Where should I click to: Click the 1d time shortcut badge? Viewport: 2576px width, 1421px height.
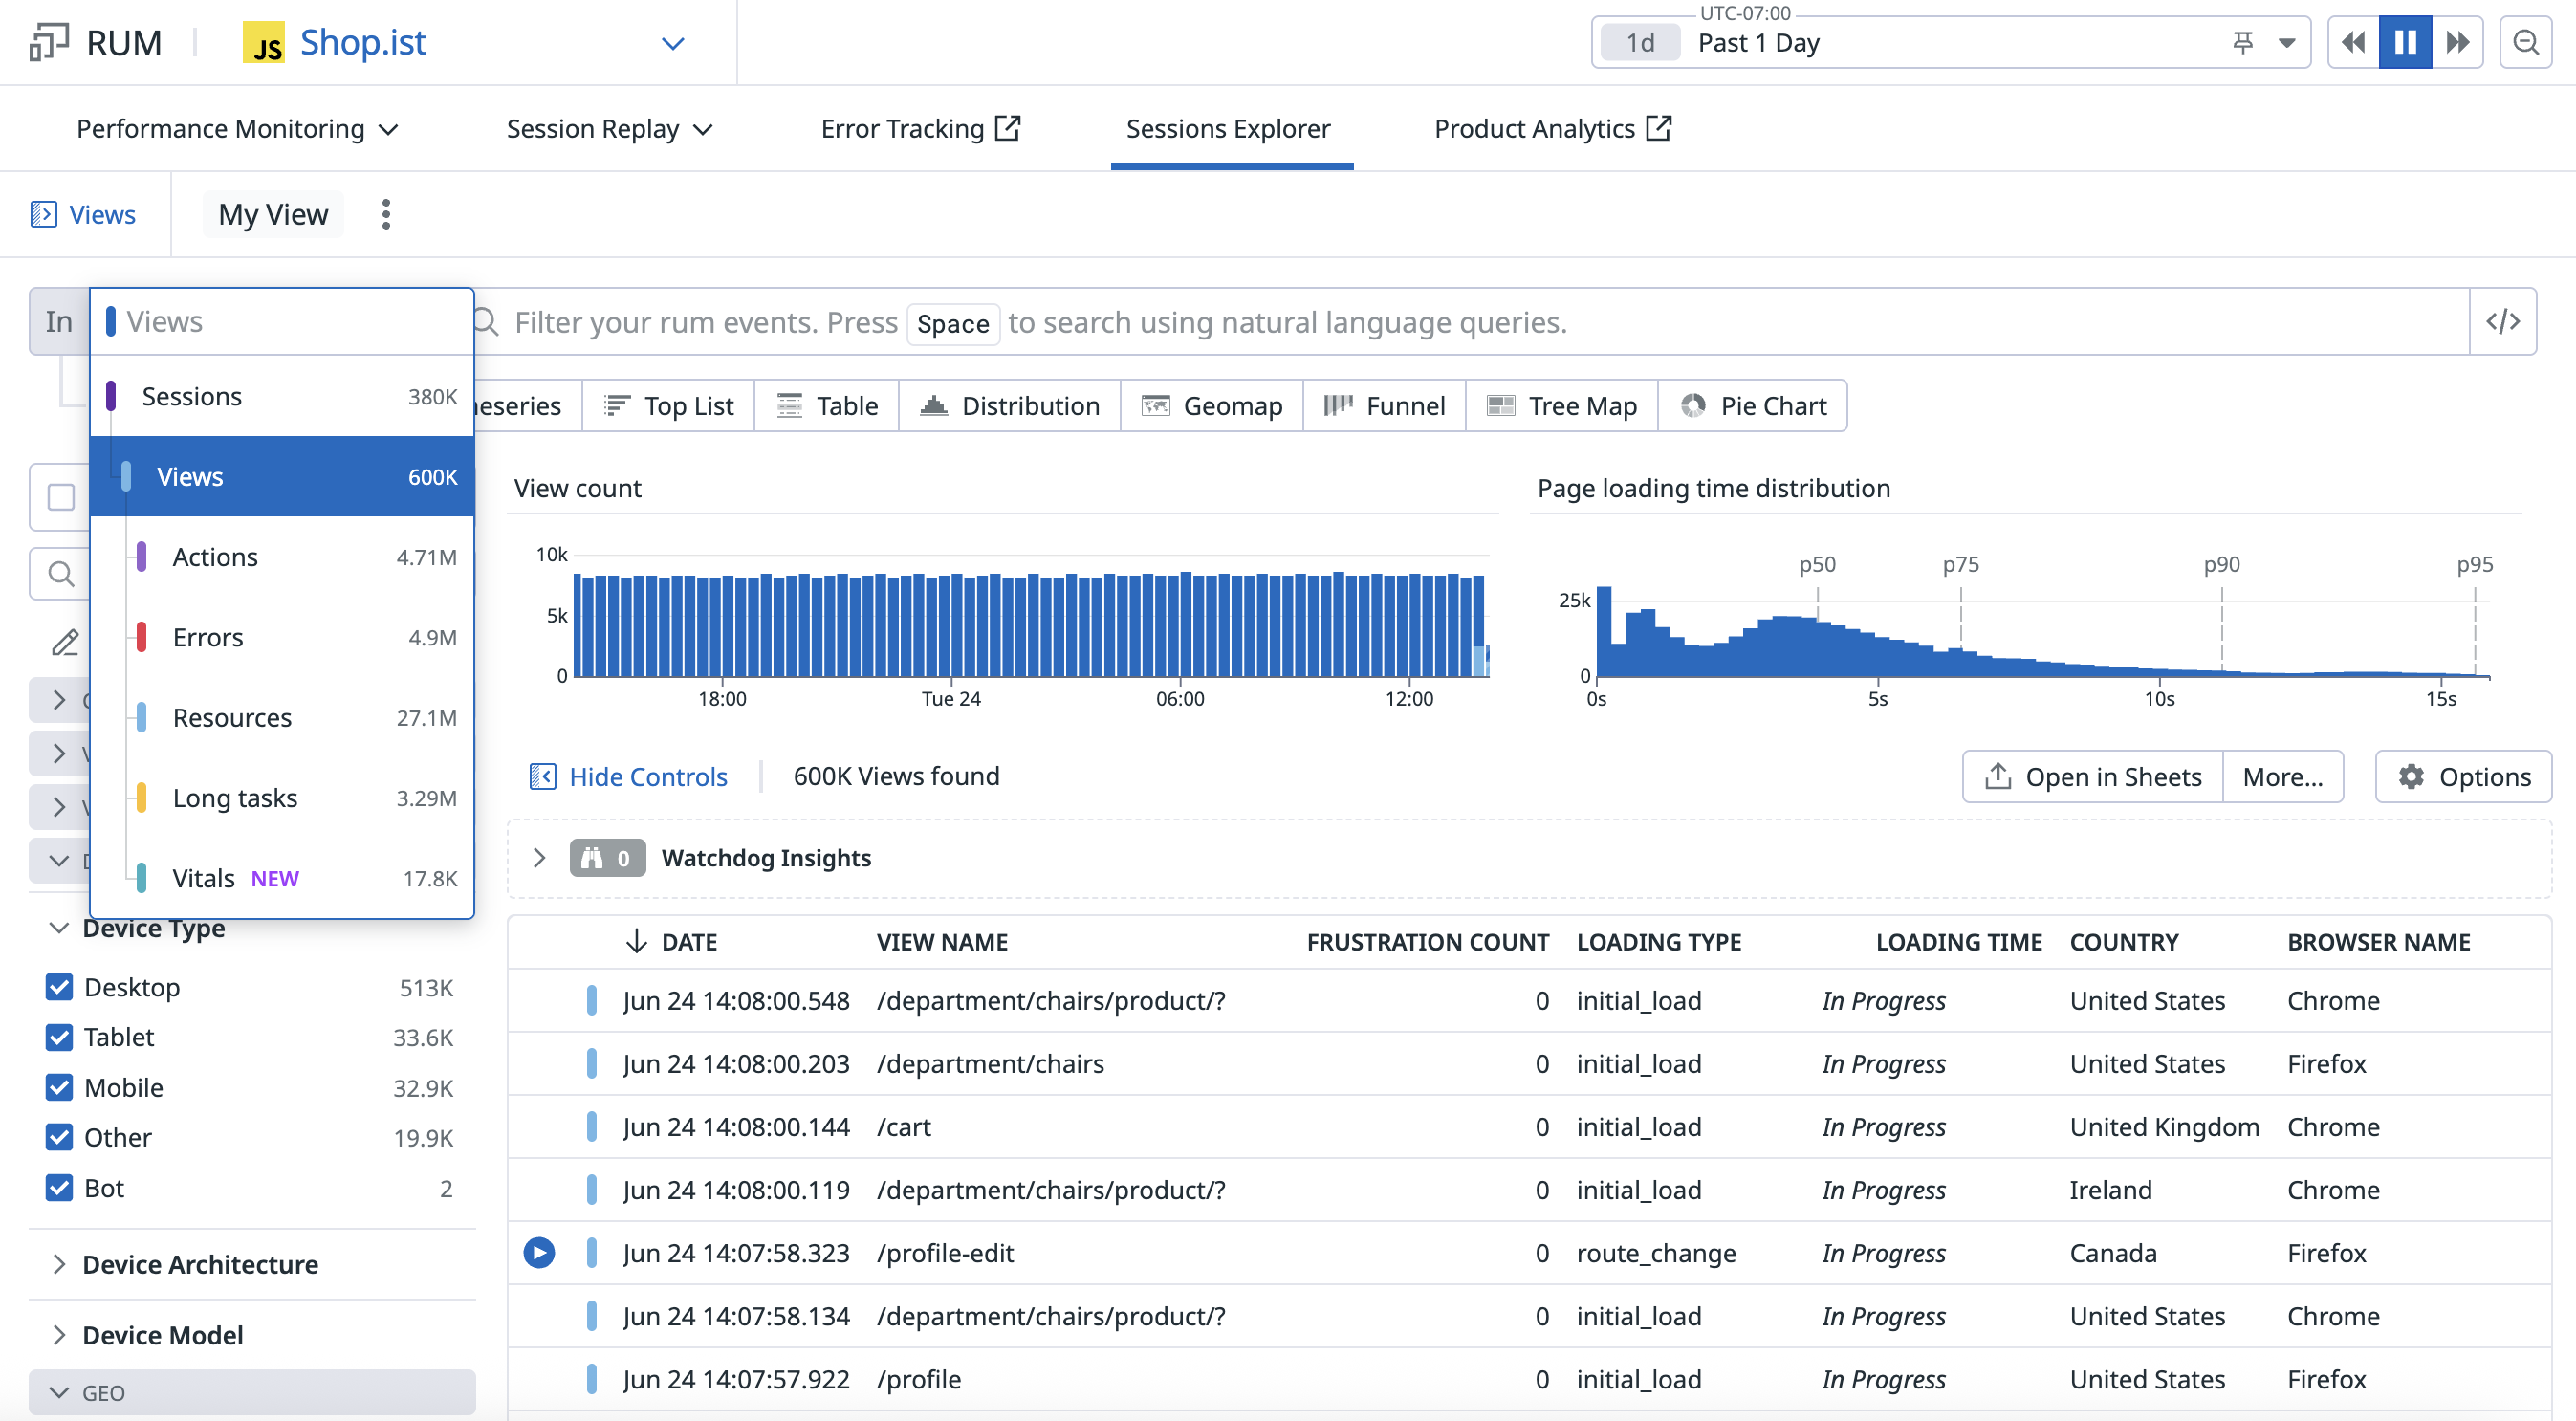click(1640, 43)
